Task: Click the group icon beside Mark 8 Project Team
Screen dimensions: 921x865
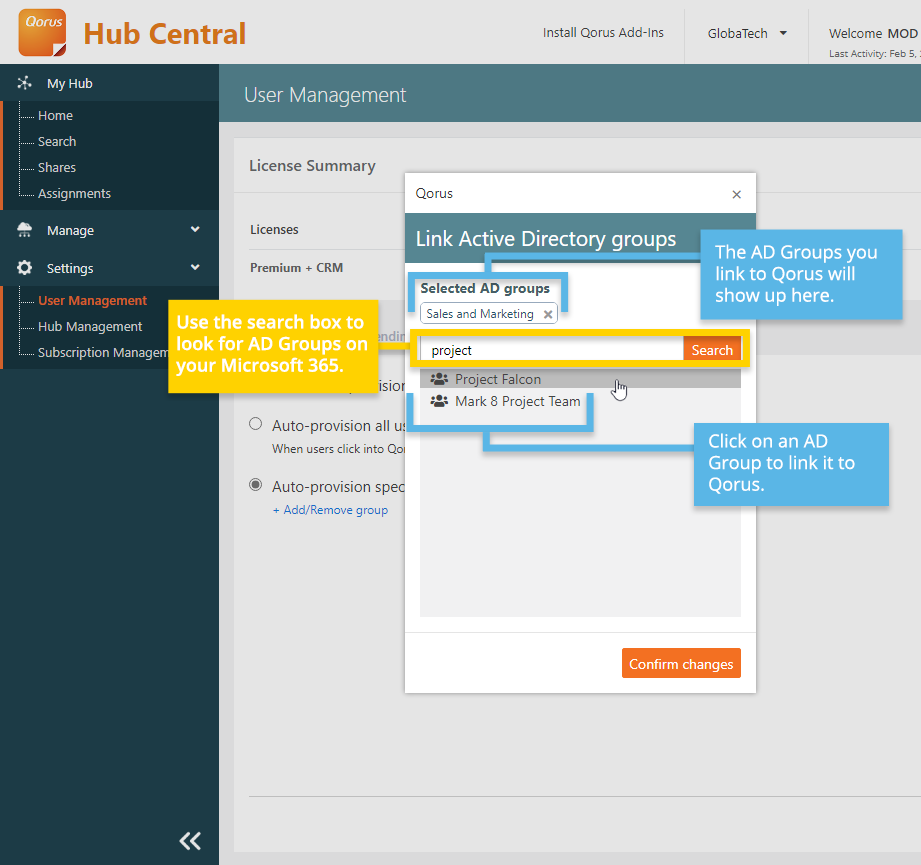Action: 439,401
